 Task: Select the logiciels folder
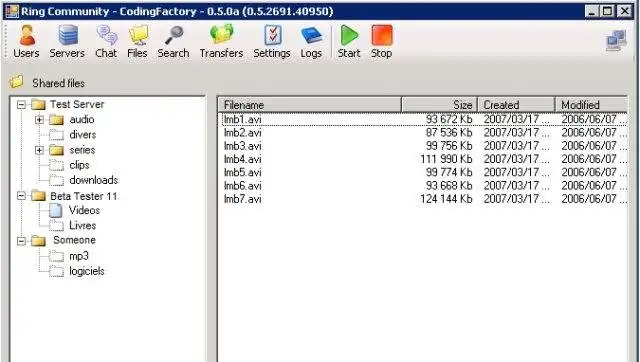point(87,271)
